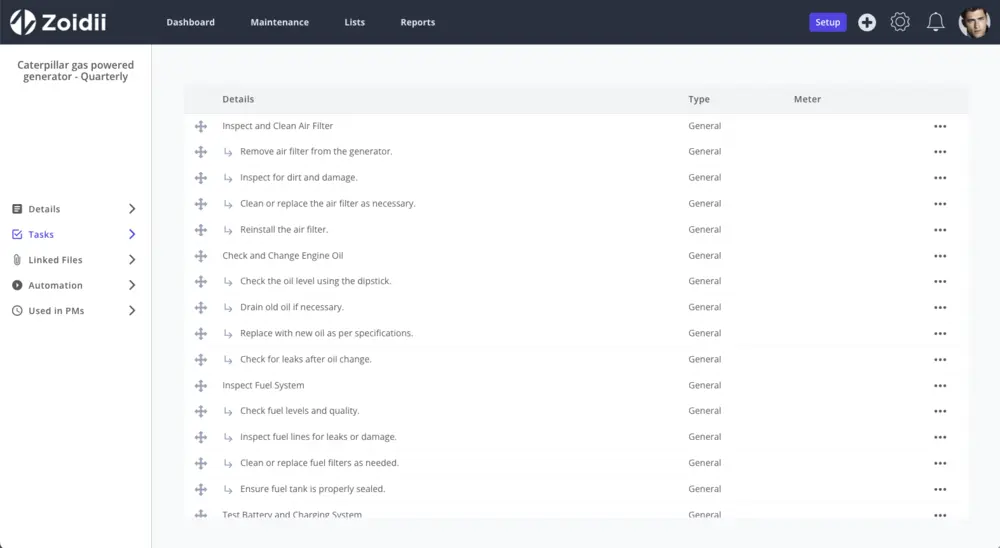Expand the Automation chevron
1000x548 pixels.
(132, 286)
